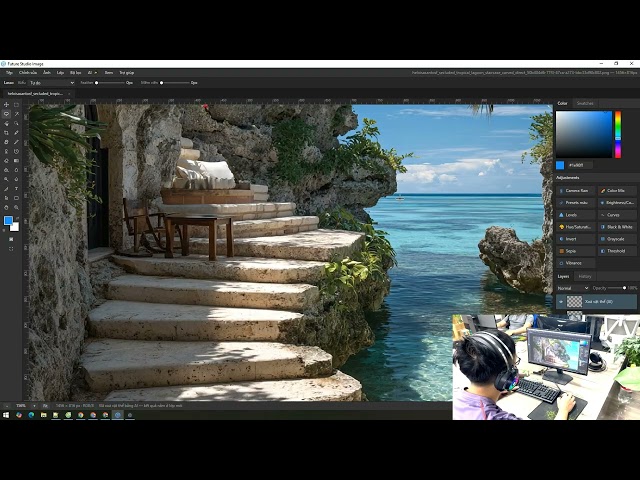Apply the Camera Raw adjustment
This screenshot has width=640, height=480.
pyautogui.click(x=576, y=191)
